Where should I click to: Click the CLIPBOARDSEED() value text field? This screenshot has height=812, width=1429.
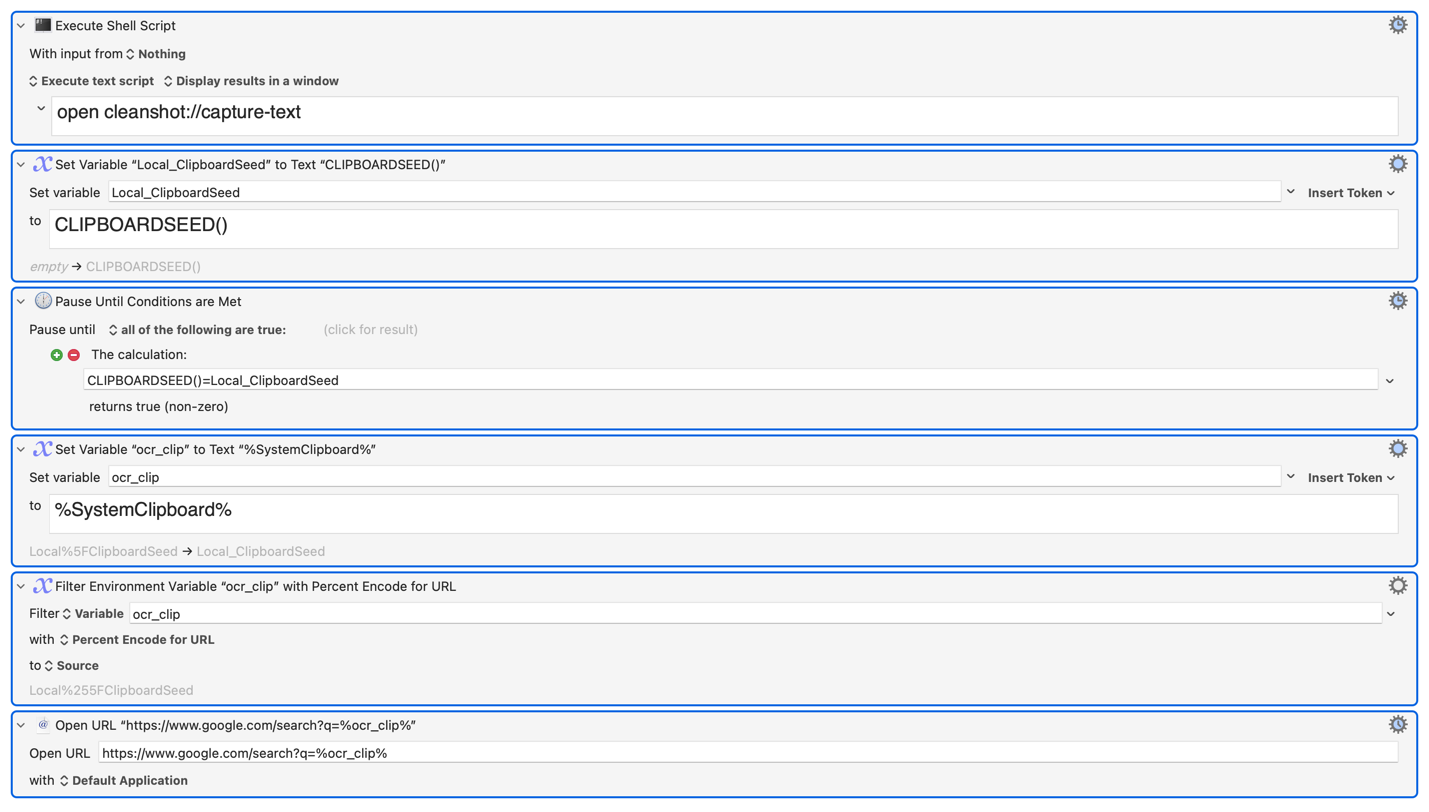pyautogui.click(x=723, y=229)
